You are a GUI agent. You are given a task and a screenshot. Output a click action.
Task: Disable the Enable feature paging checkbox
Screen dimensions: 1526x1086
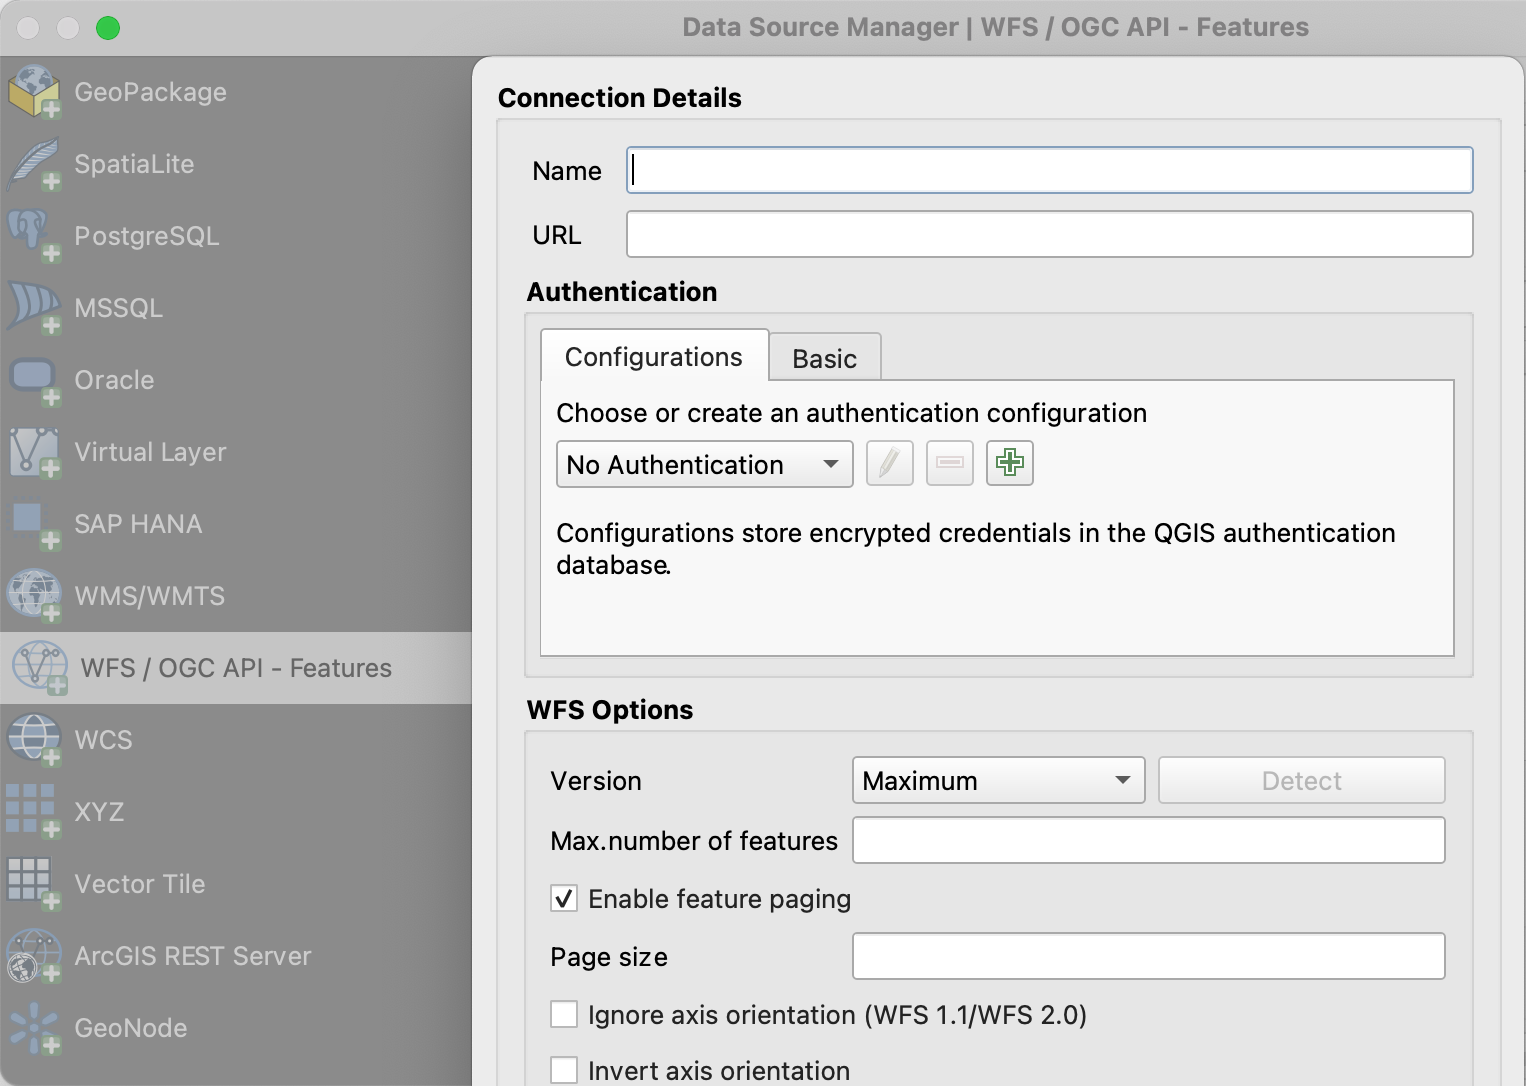[x=564, y=899]
